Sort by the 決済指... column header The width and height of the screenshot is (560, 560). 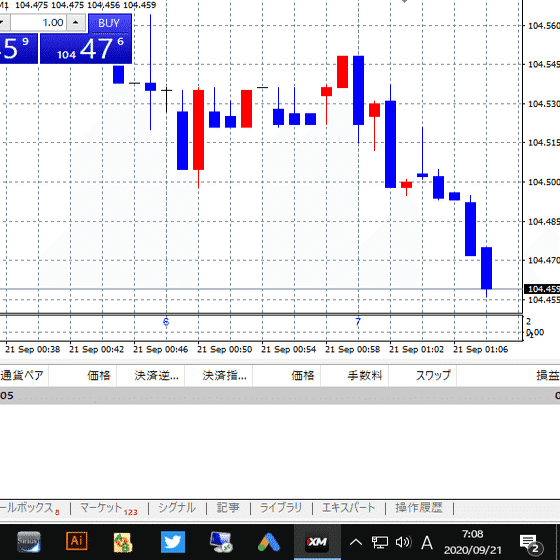(x=219, y=375)
